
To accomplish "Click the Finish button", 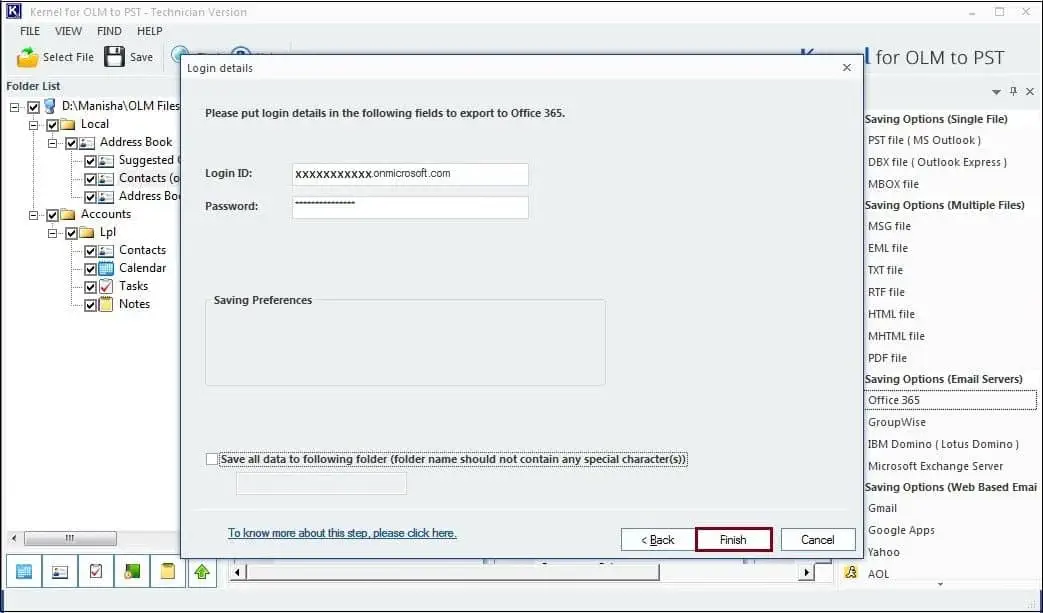I will pos(733,540).
